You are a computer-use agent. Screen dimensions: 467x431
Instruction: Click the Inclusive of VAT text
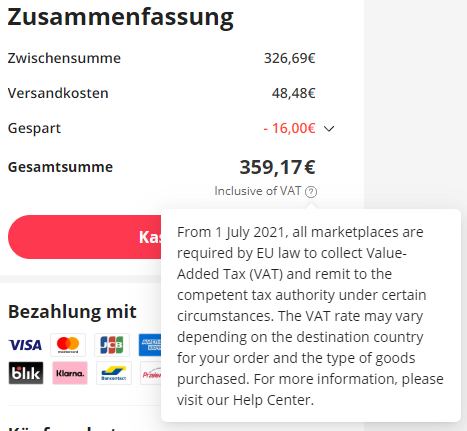[x=257, y=191]
